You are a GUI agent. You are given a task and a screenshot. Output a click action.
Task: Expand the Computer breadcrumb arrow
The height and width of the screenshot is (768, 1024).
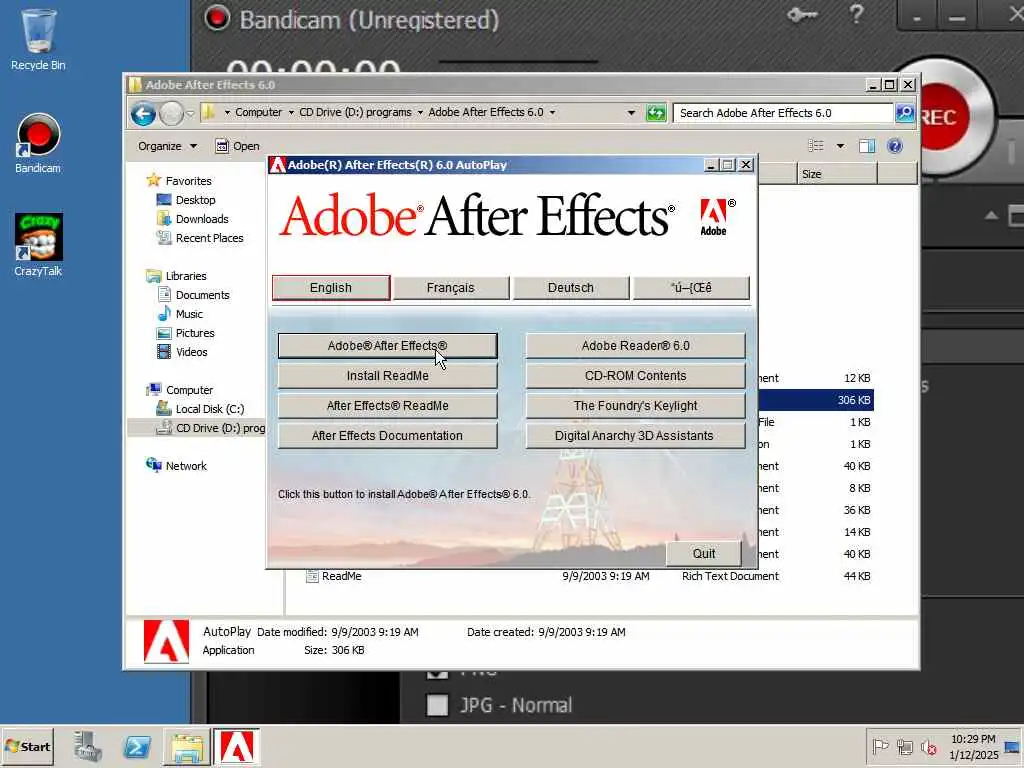[x=291, y=112]
